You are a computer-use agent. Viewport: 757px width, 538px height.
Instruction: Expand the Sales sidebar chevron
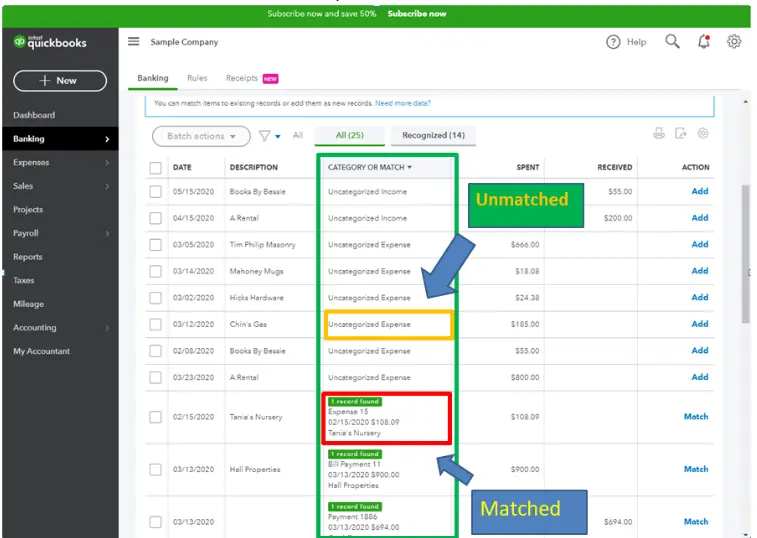tap(107, 186)
